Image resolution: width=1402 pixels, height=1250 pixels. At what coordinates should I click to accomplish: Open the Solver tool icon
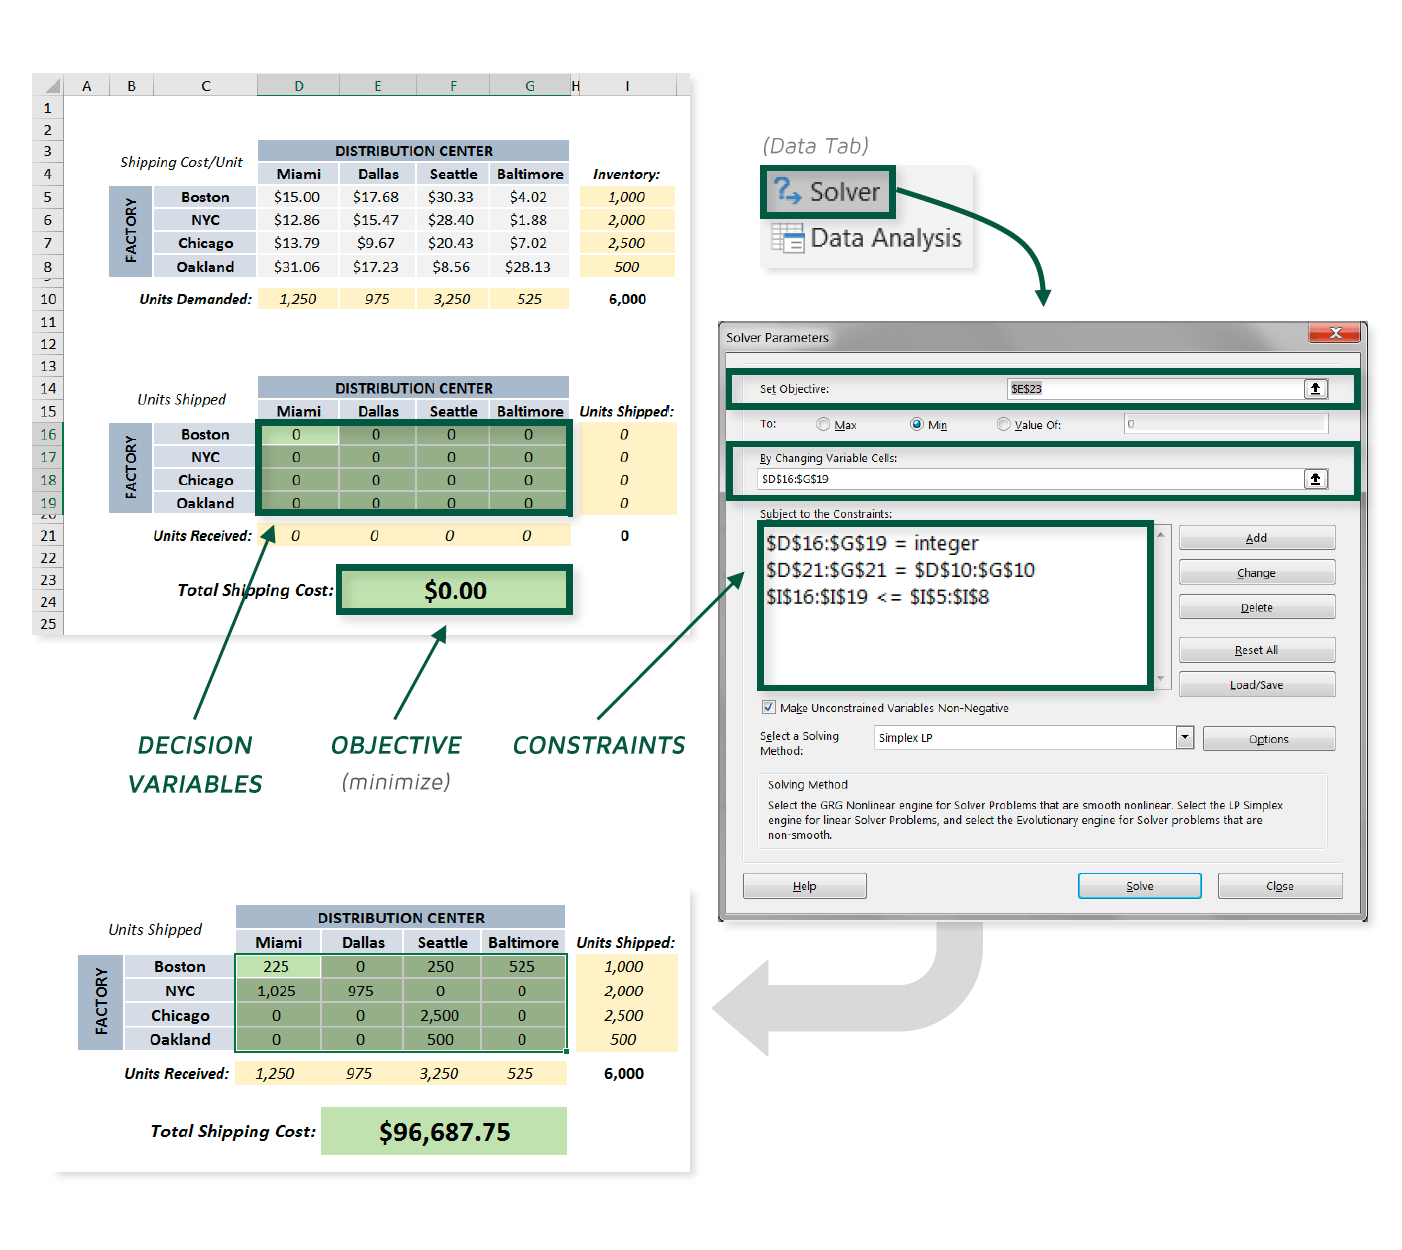click(788, 190)
